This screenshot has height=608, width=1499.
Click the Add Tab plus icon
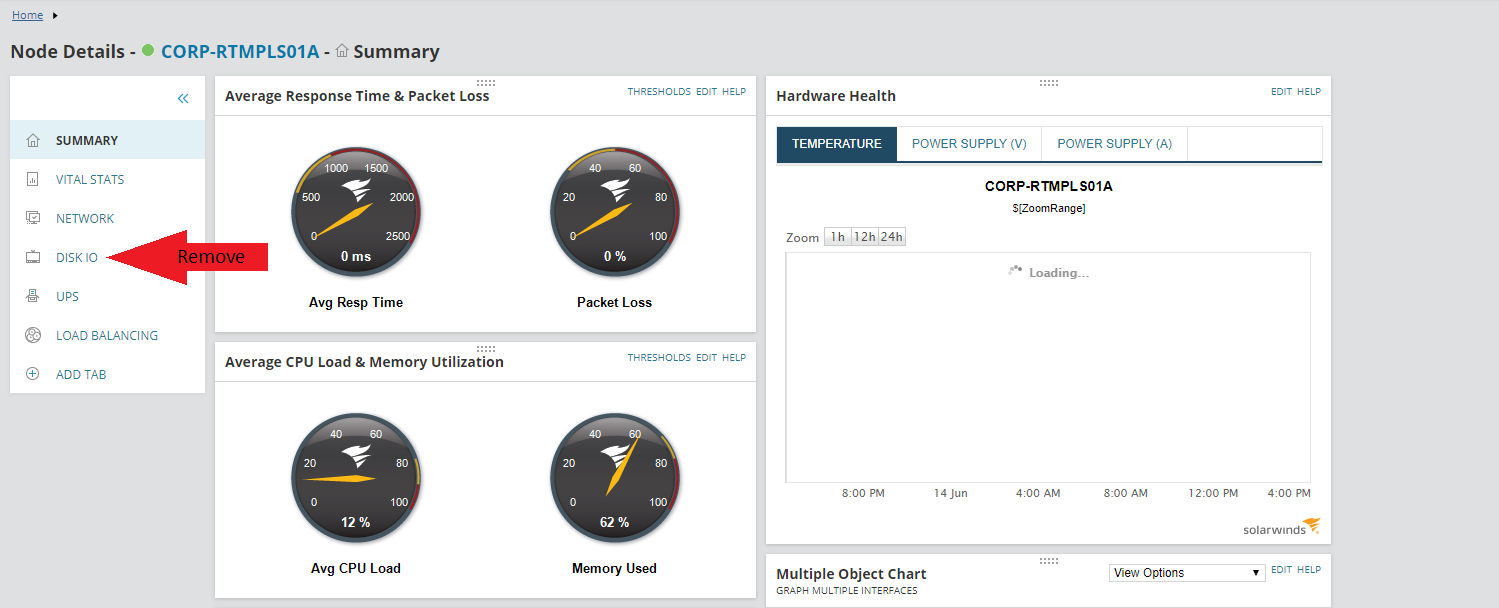[33, 374]
